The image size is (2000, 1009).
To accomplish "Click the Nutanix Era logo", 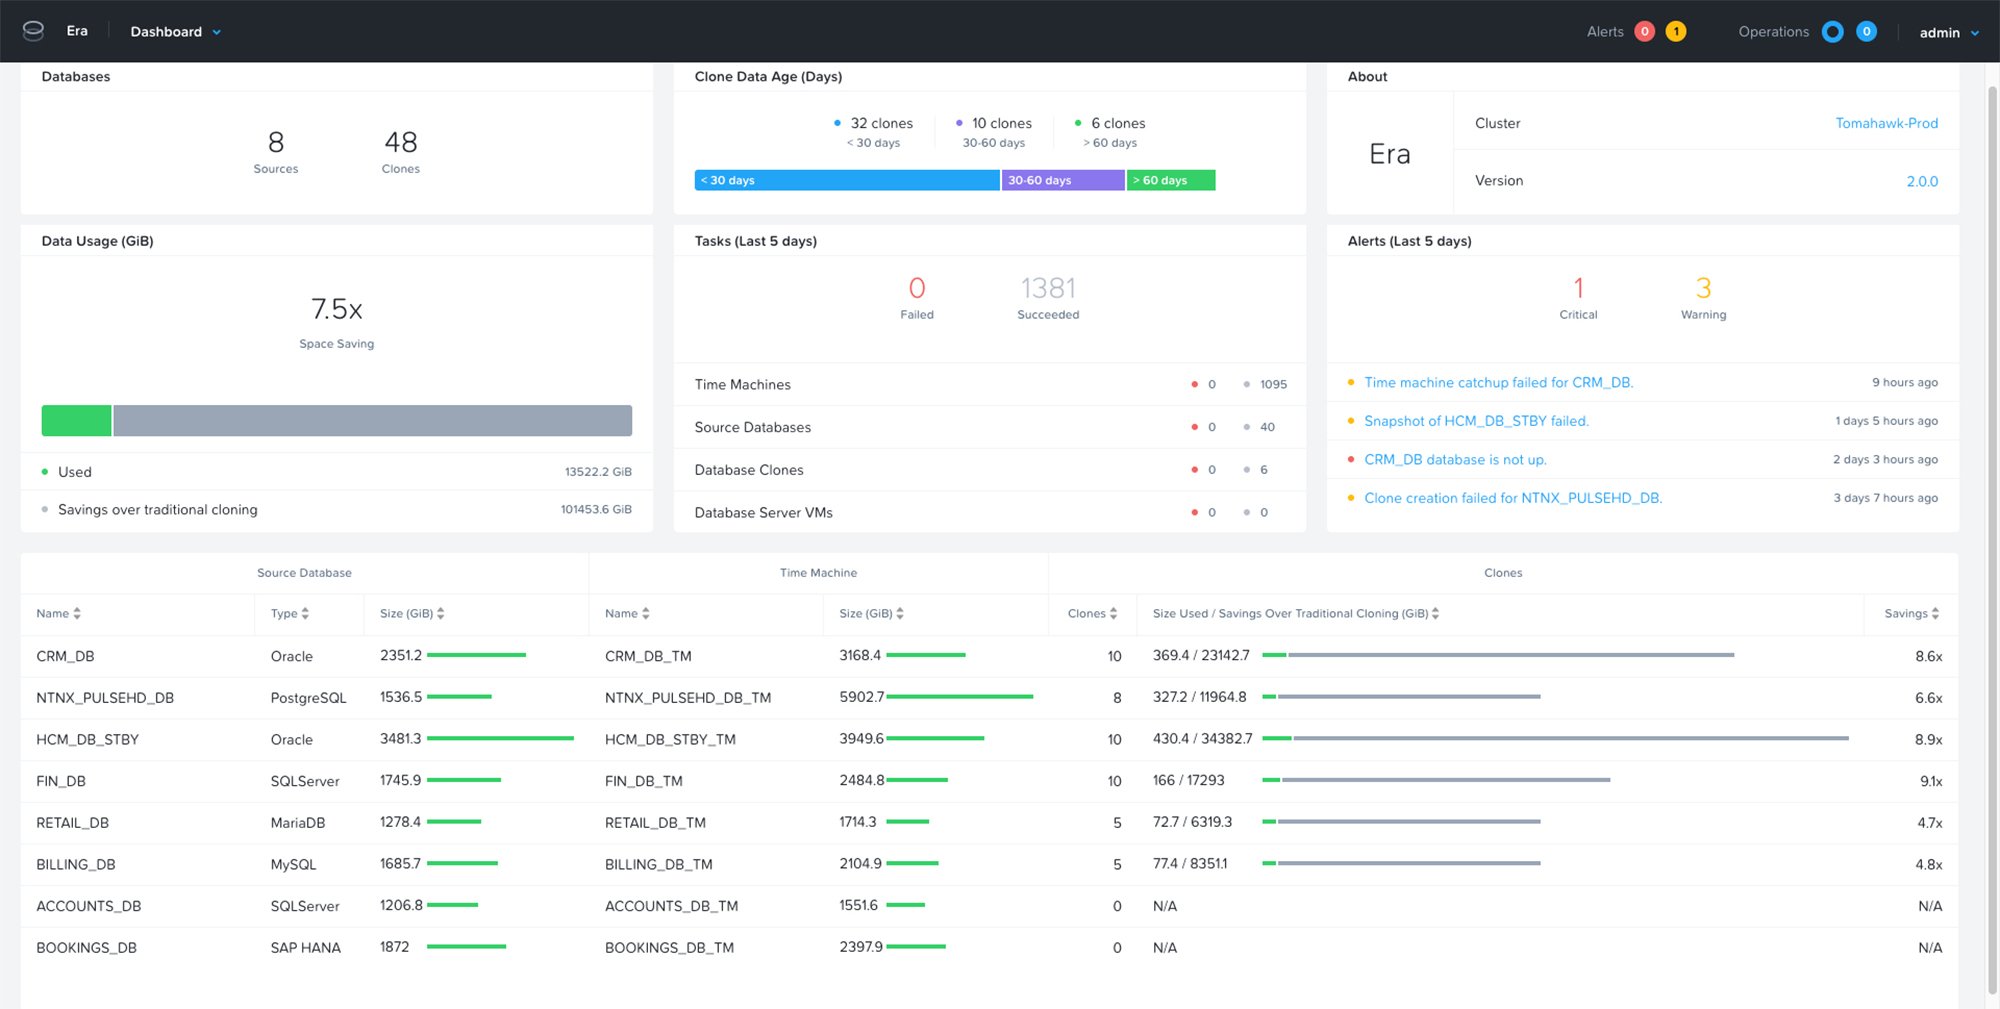I will (x=33, y=30).
